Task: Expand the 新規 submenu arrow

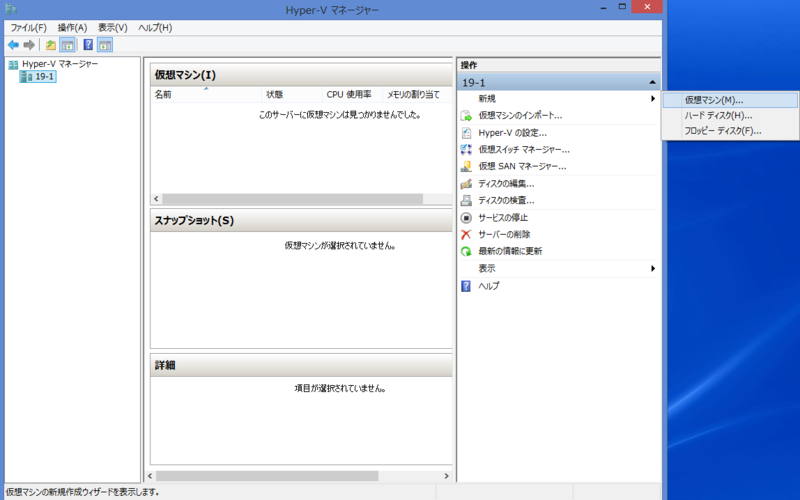Action: click(653, 98)
